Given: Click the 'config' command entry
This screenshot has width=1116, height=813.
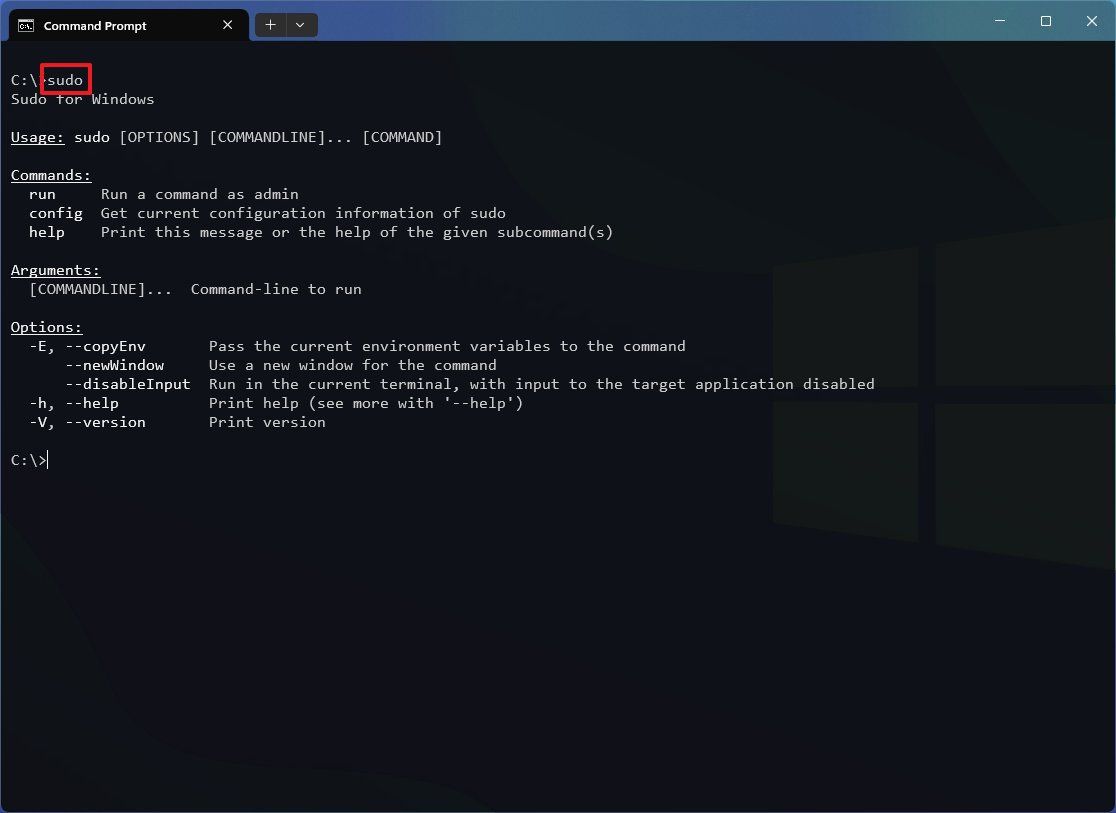Looking at the screenshot, I should pos(56,213).
